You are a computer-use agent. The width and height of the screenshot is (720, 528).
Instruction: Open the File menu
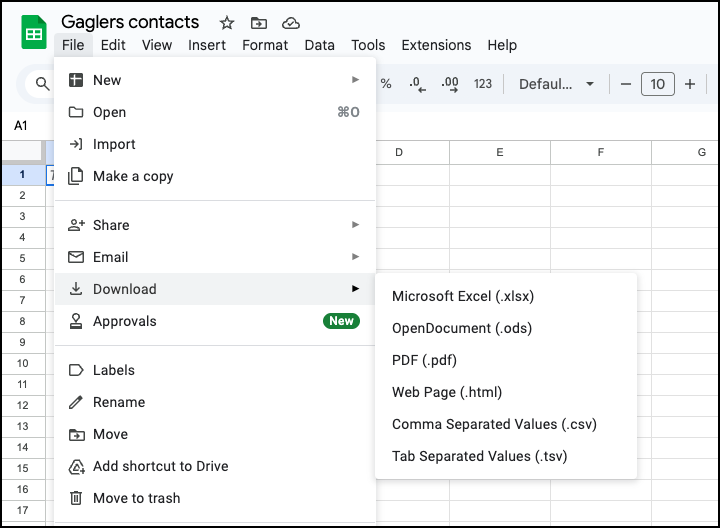pyautogui.click(x=73, y=45)
